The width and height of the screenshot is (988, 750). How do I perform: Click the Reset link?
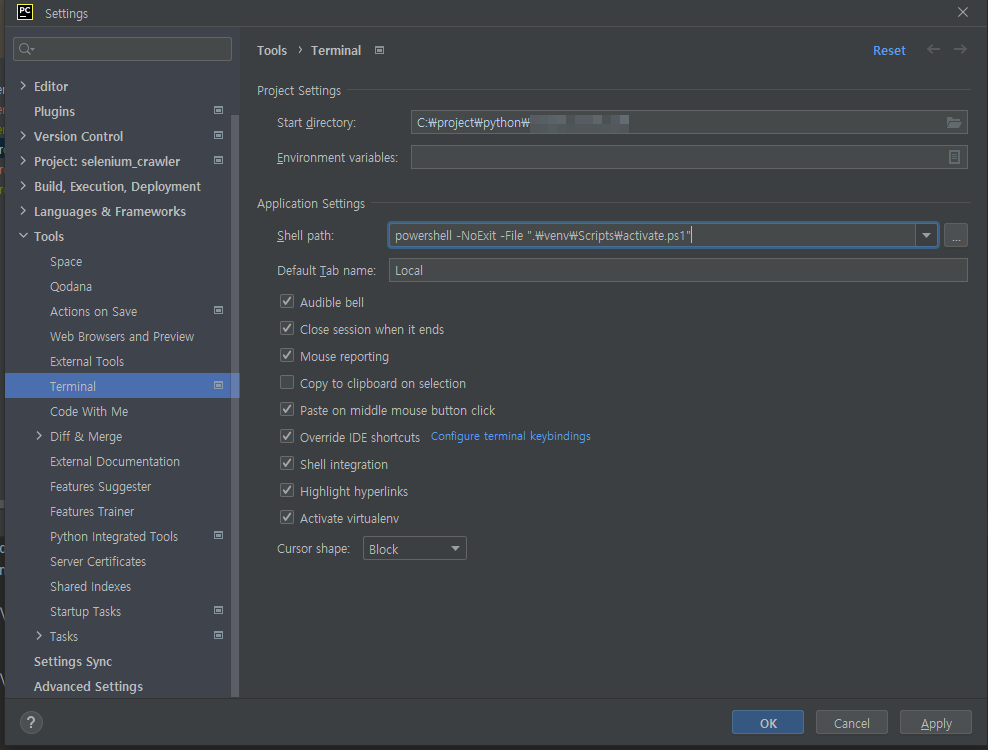click(889, 50)
